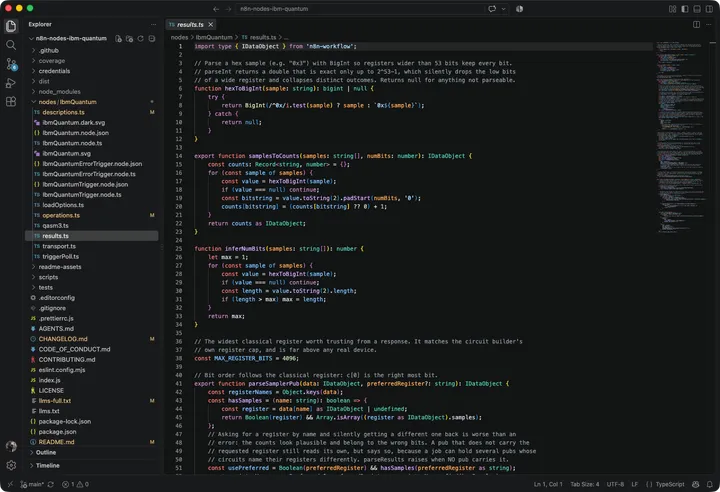720x492 pixels.
Task: Open the Run and Debug view
Action: (x=11, y=83)
